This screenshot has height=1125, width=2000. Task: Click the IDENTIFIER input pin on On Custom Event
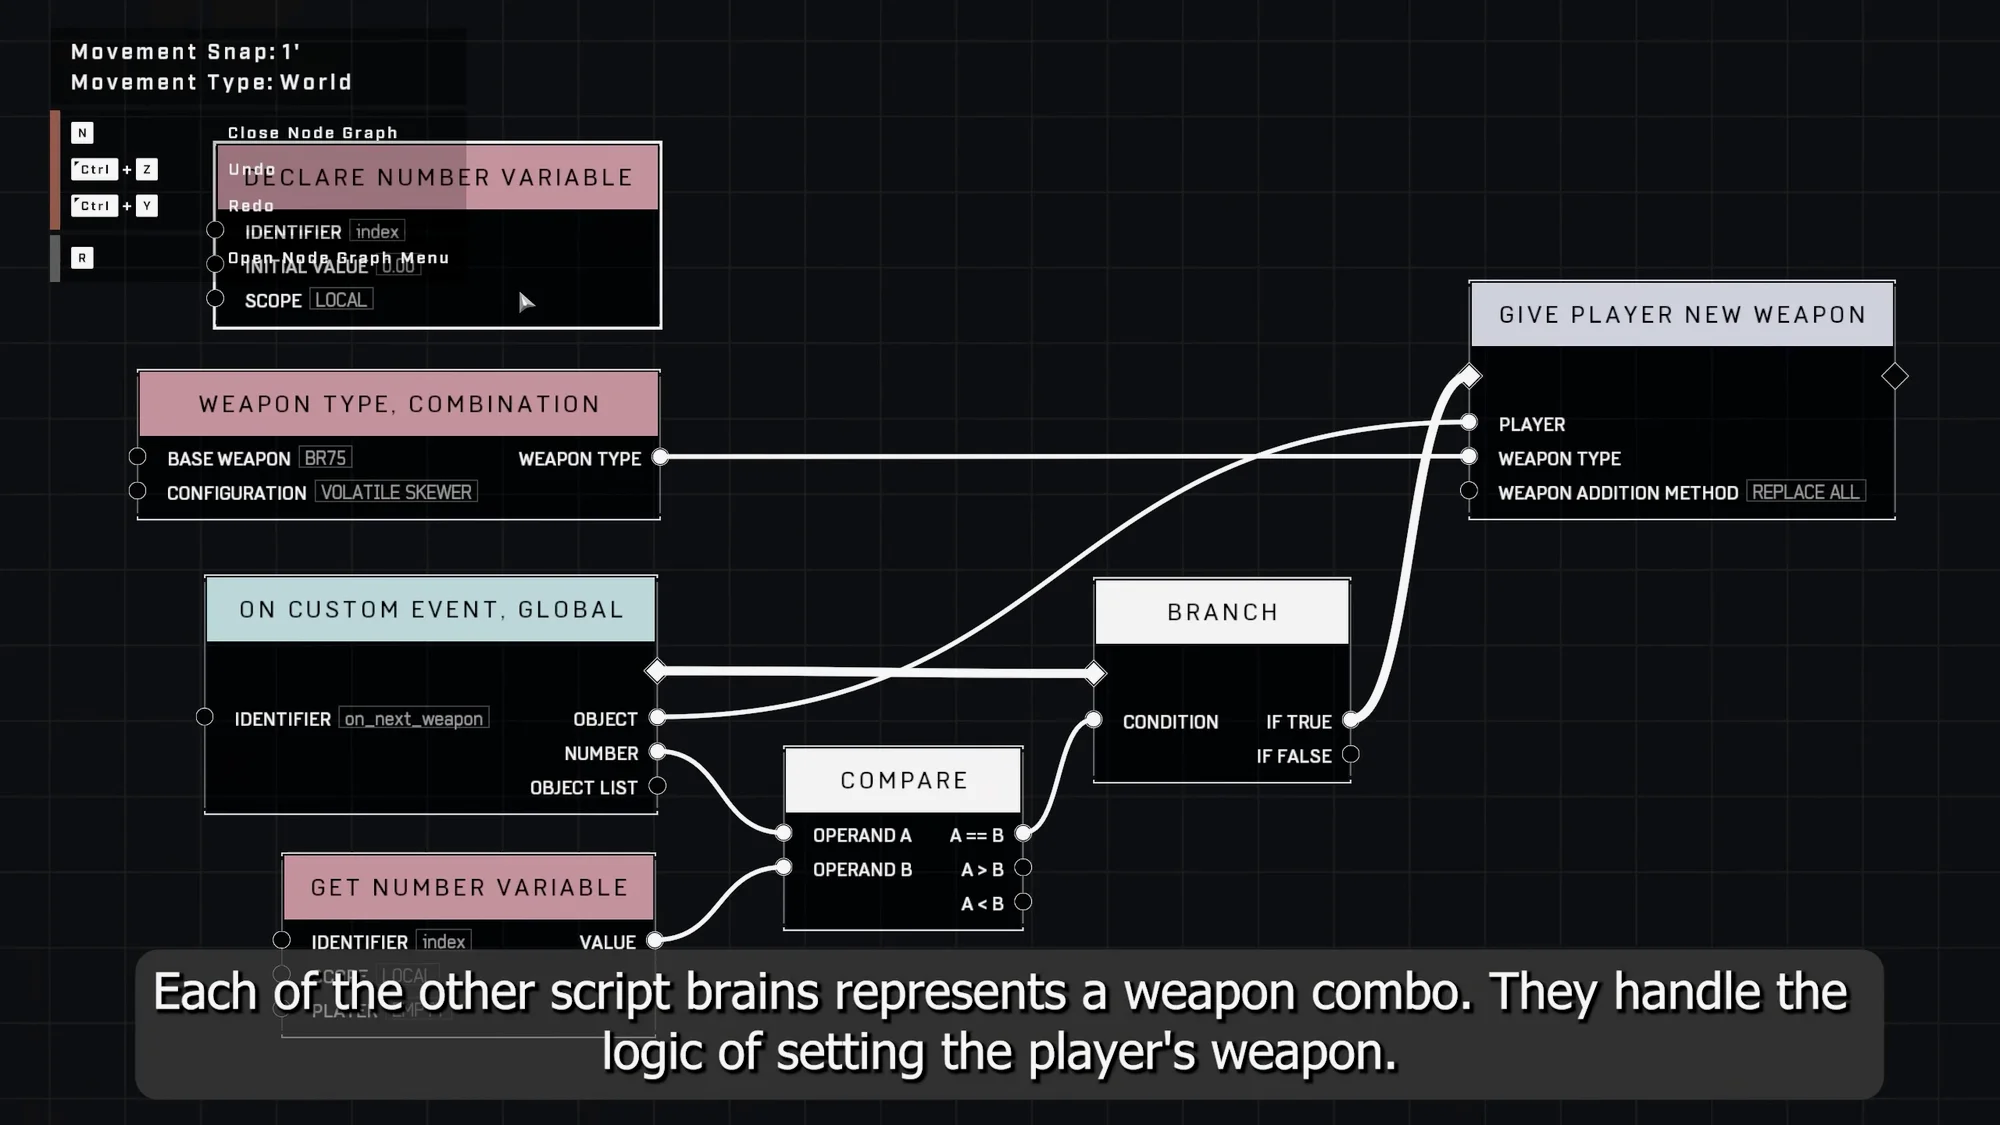(205, 717)
